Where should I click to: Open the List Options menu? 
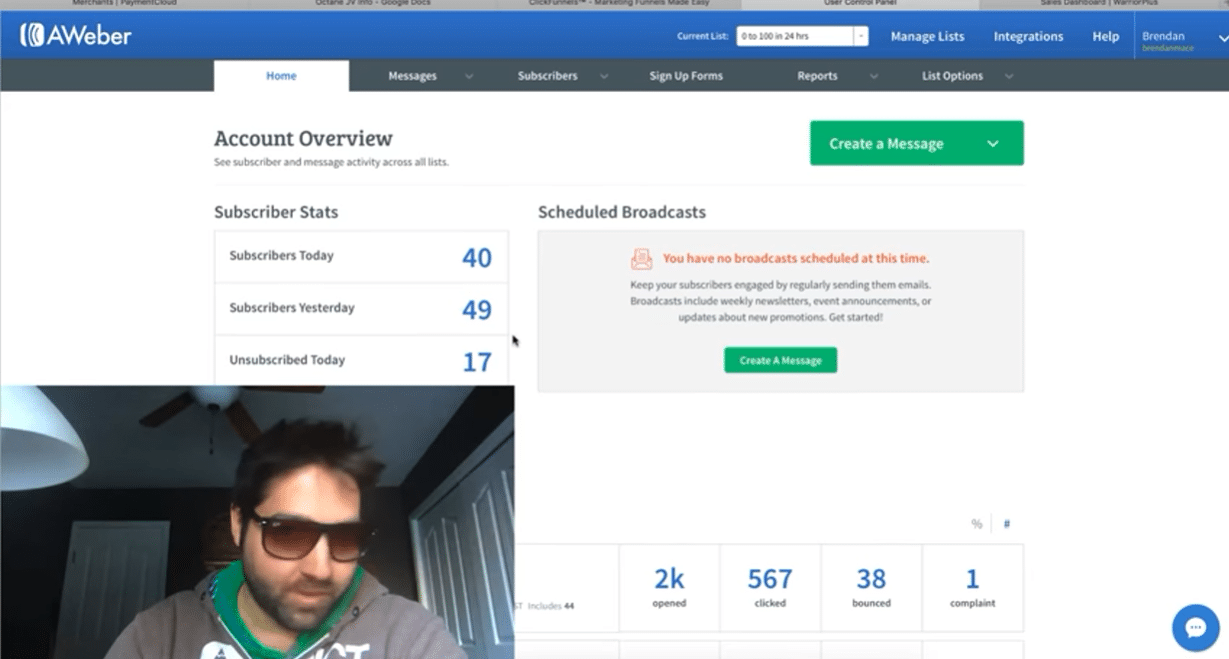(952, 76)
